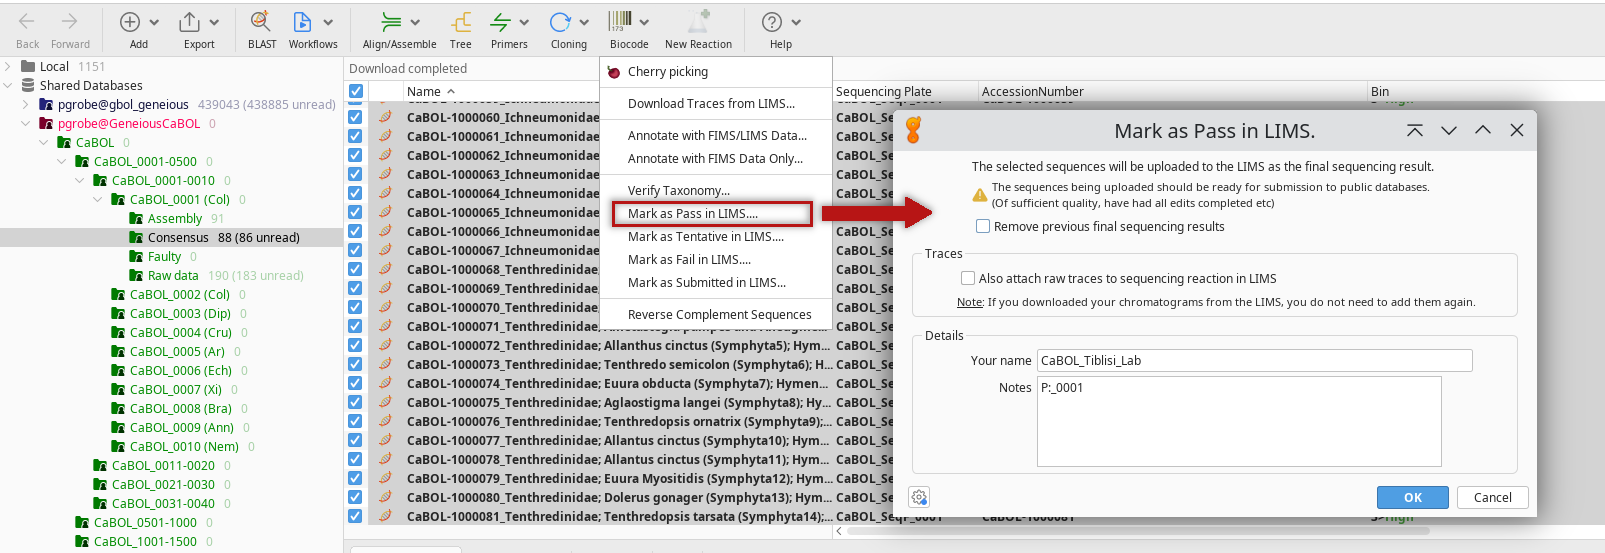Click the Your name text field

tap(1254, 361)
